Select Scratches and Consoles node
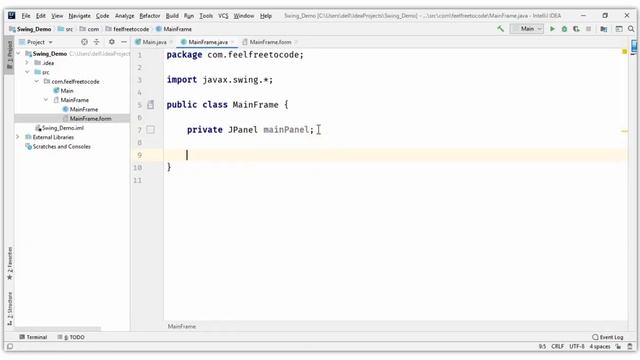The width and height of the screenshot is (640, 360). (58, 147)
